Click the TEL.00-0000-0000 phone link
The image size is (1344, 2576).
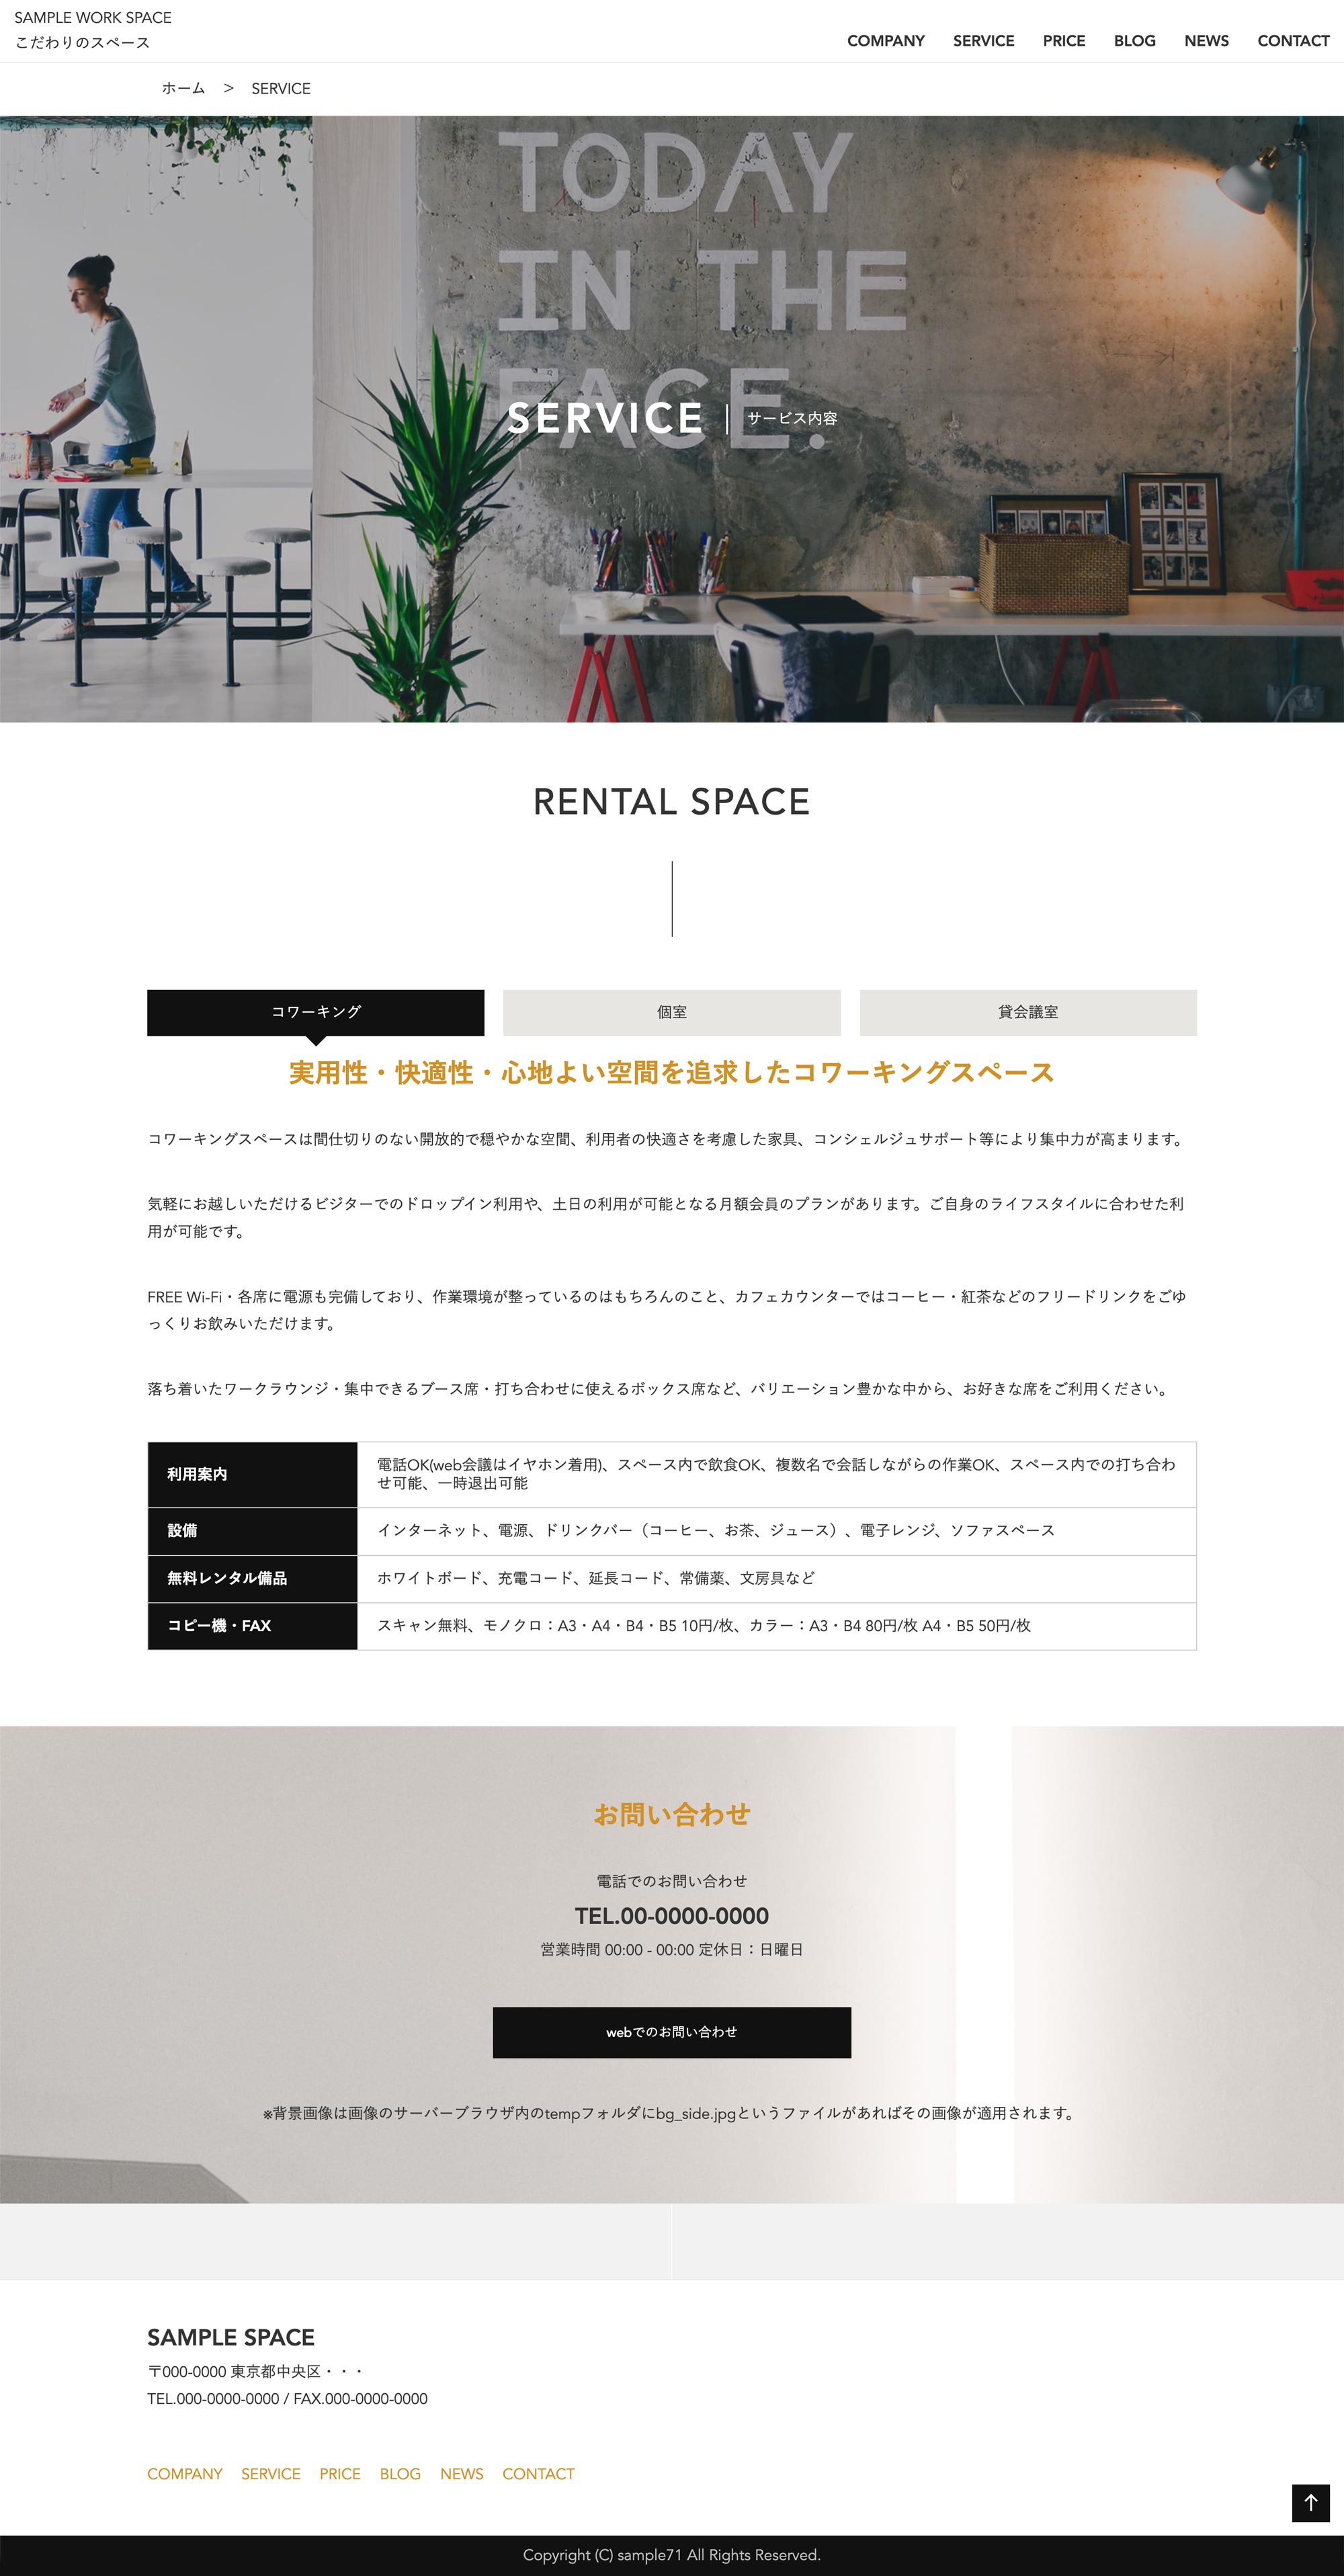673,1911
